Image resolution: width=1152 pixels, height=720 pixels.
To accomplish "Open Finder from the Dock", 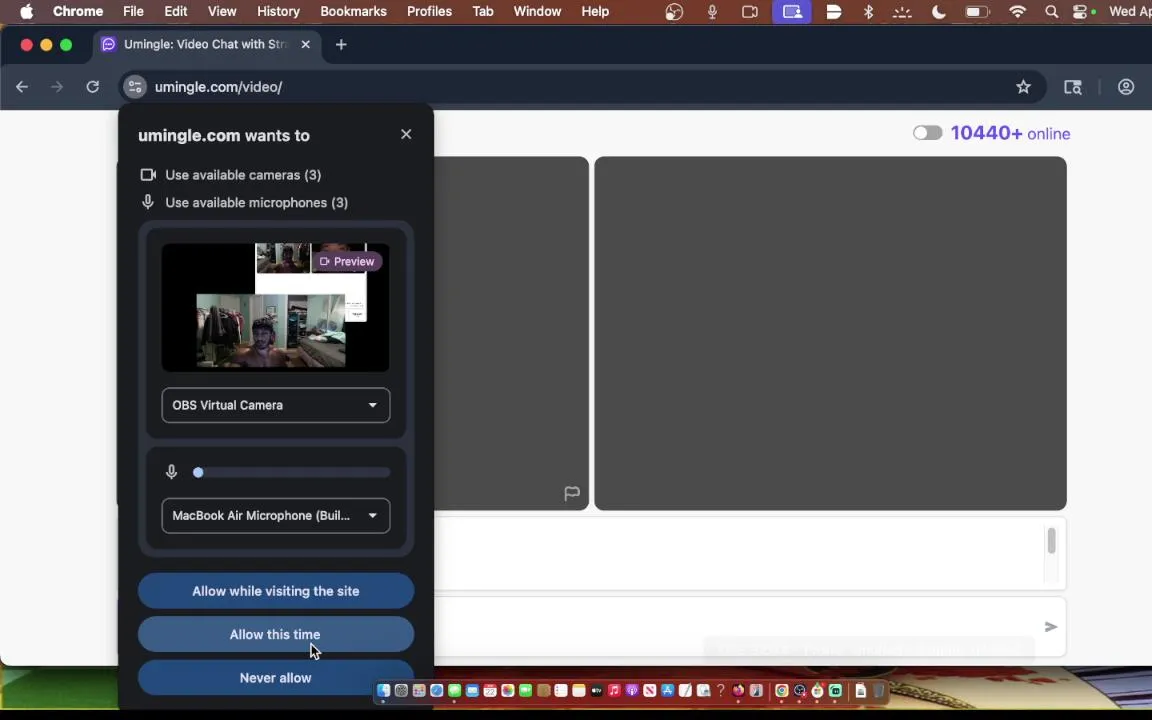I will tap(384, 691).
